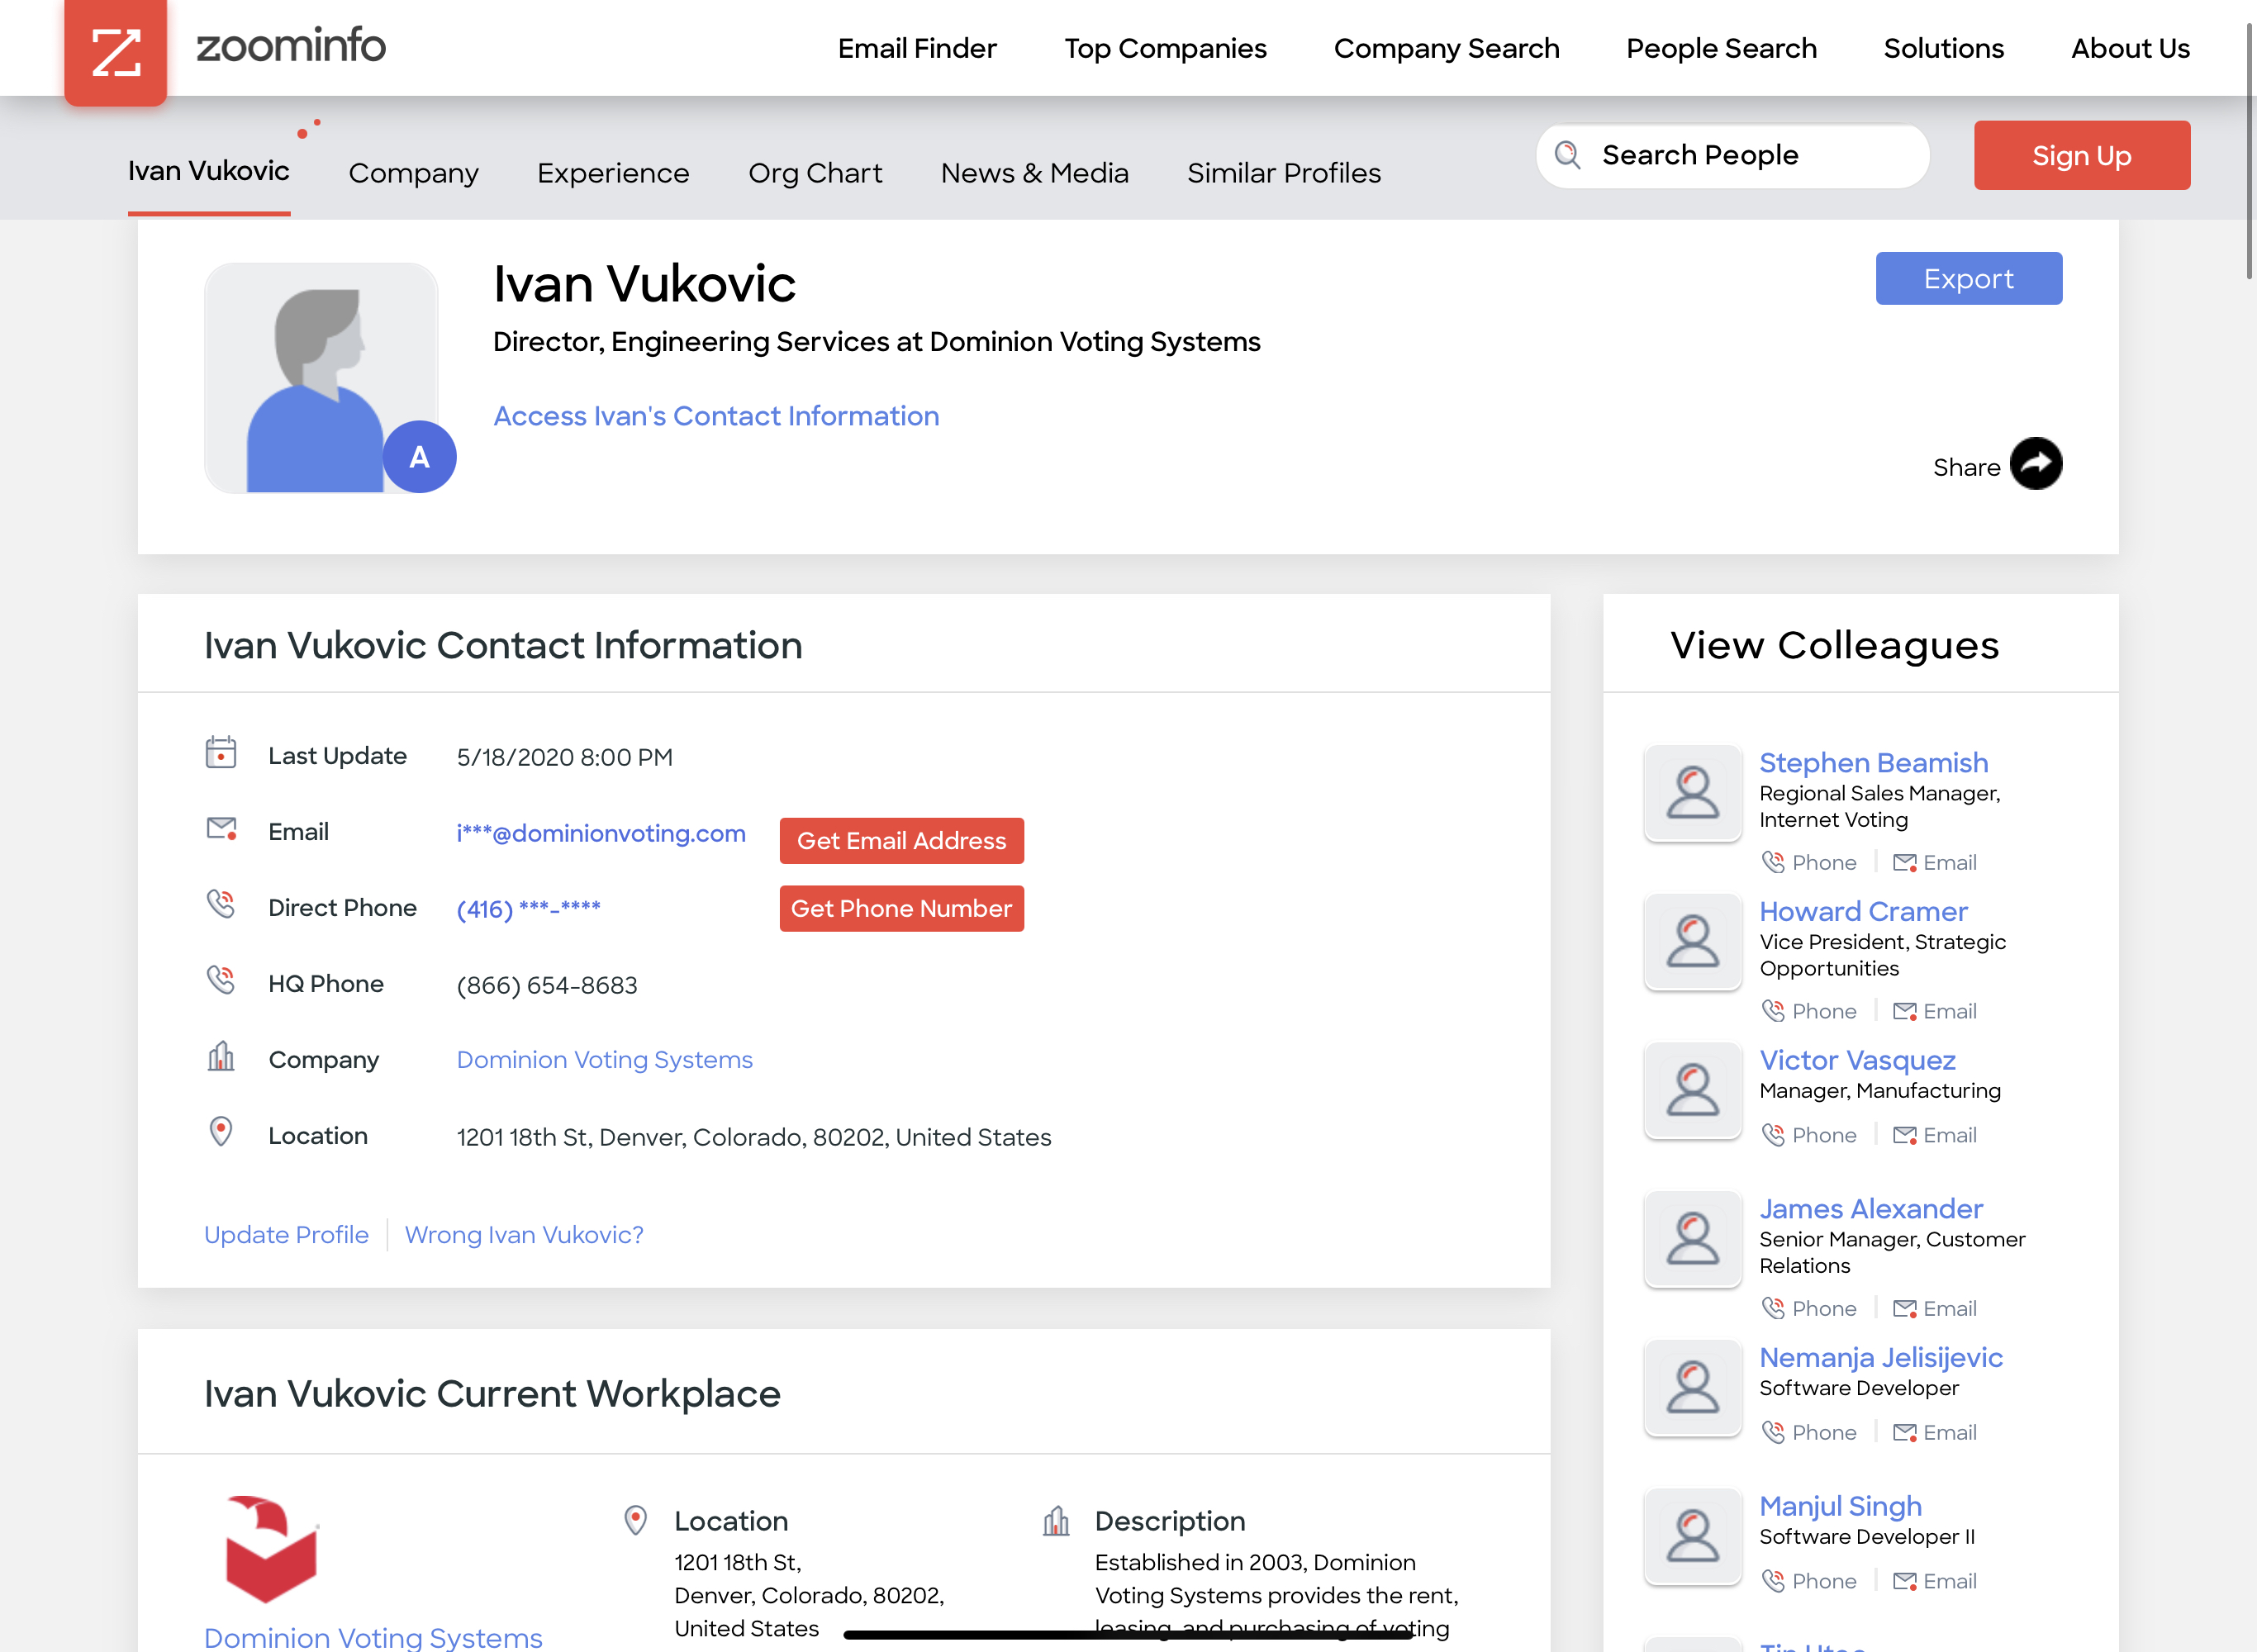This screenshot has width=2257, height=1652.
Task: Click the Email envelope icon in contact info
Action: (x=221, y=829)
